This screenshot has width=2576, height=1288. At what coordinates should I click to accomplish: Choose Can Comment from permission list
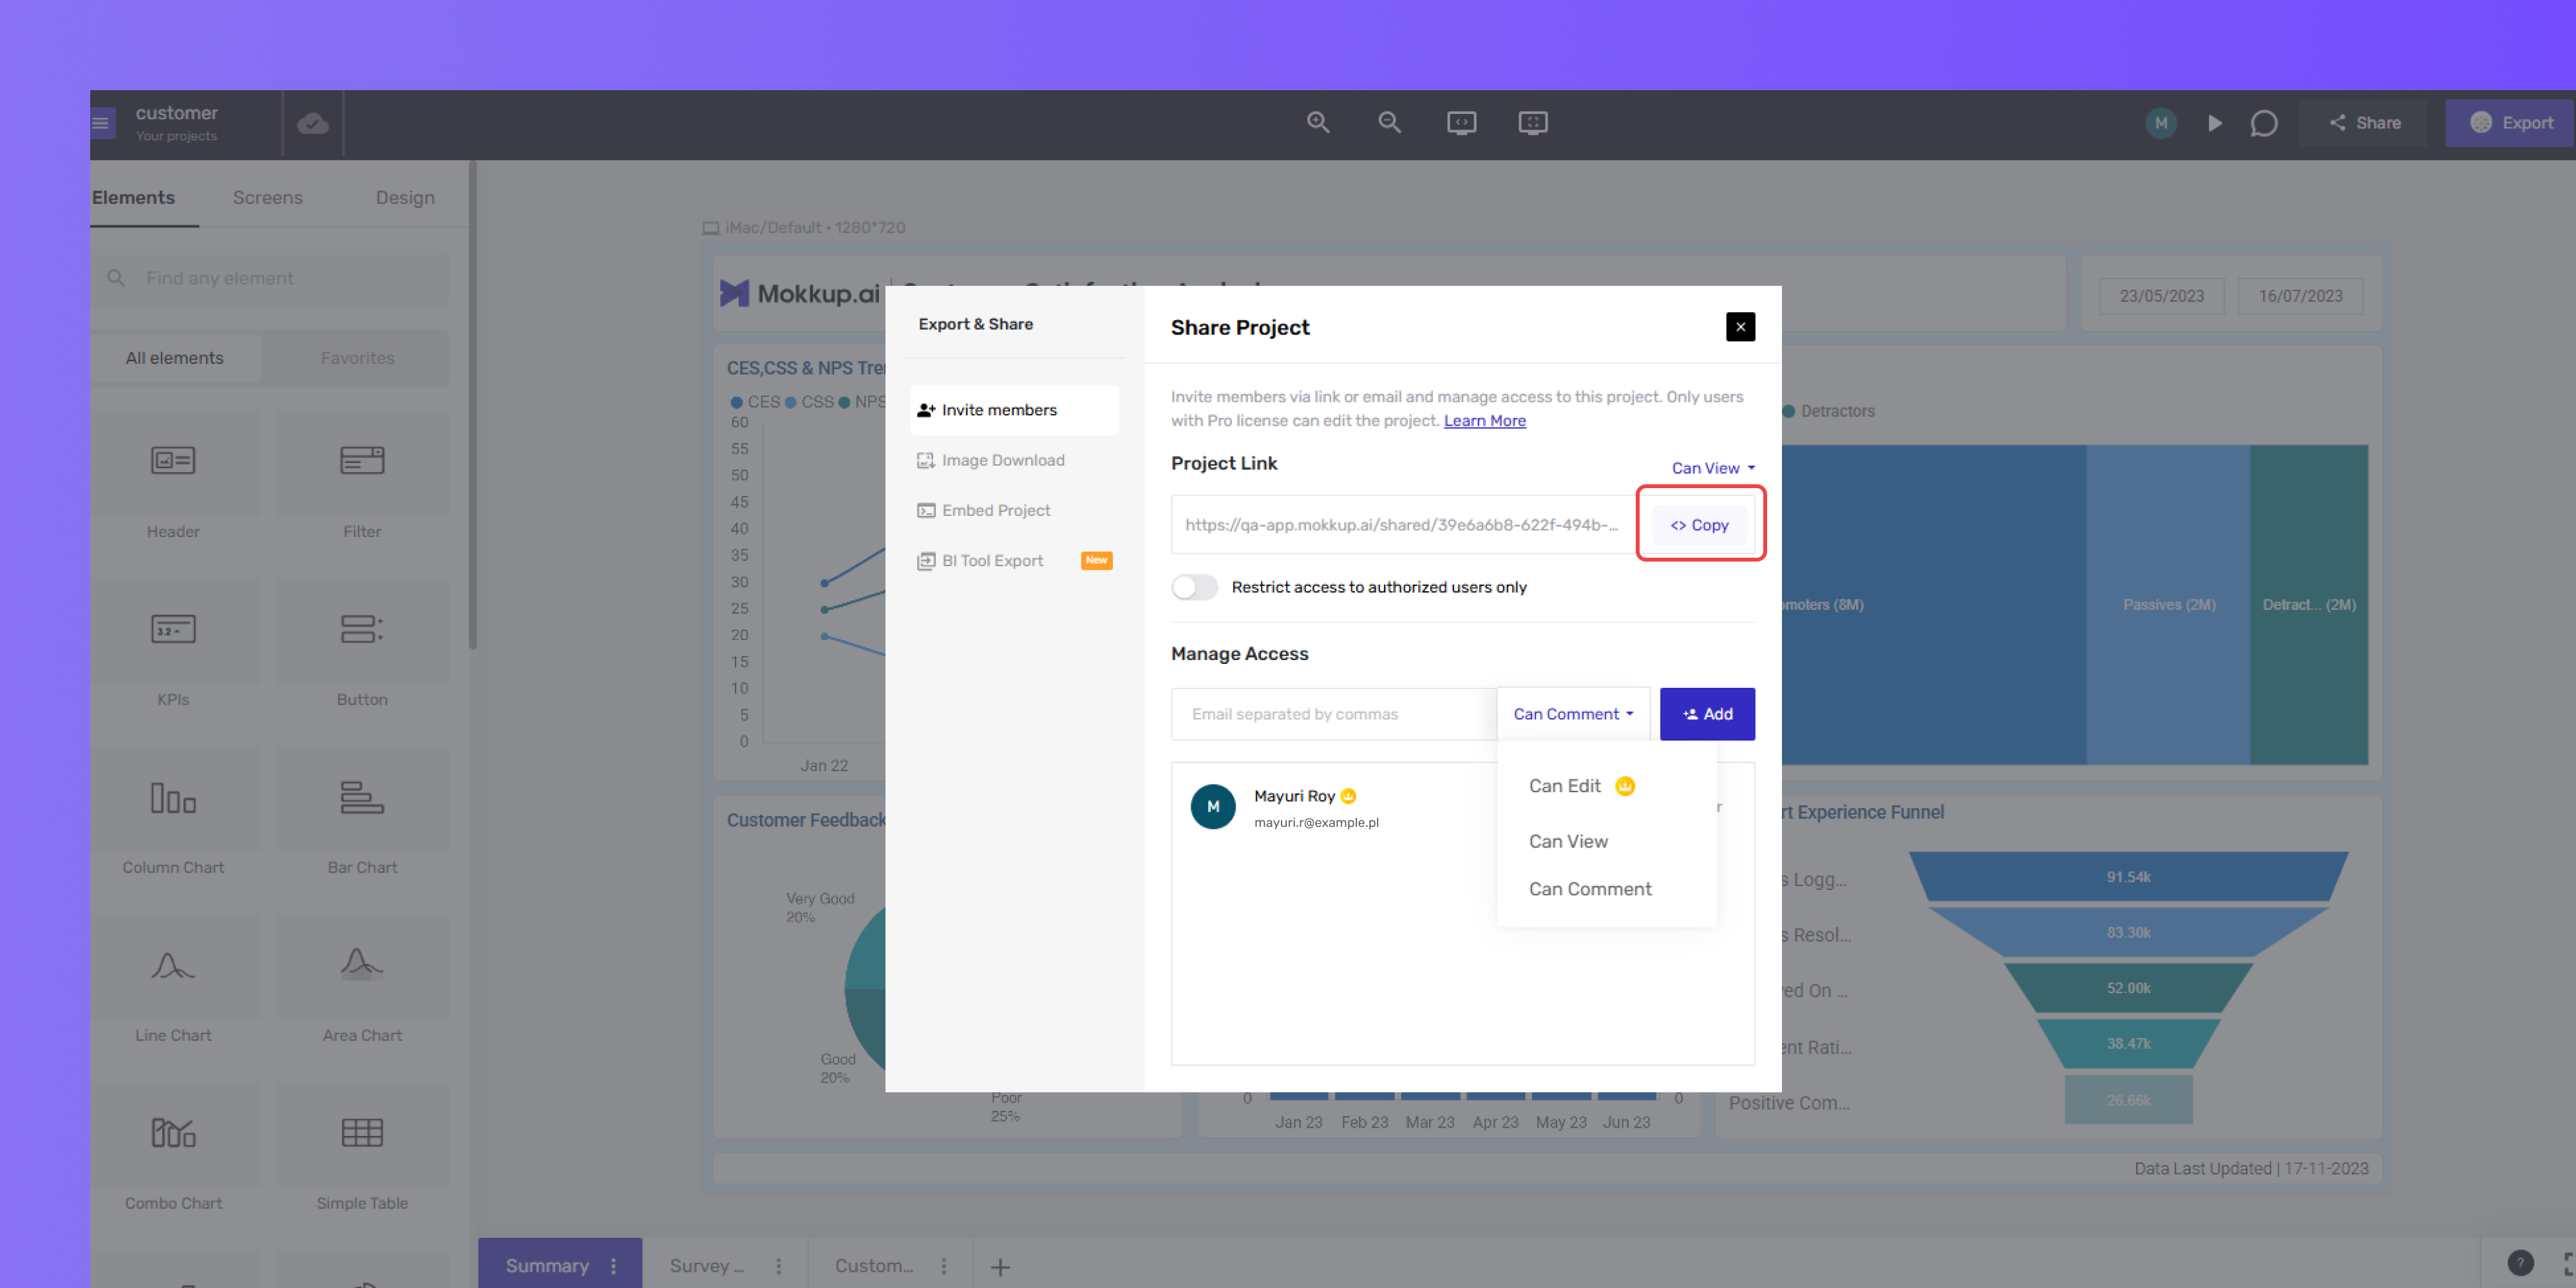pos(1607,889)
